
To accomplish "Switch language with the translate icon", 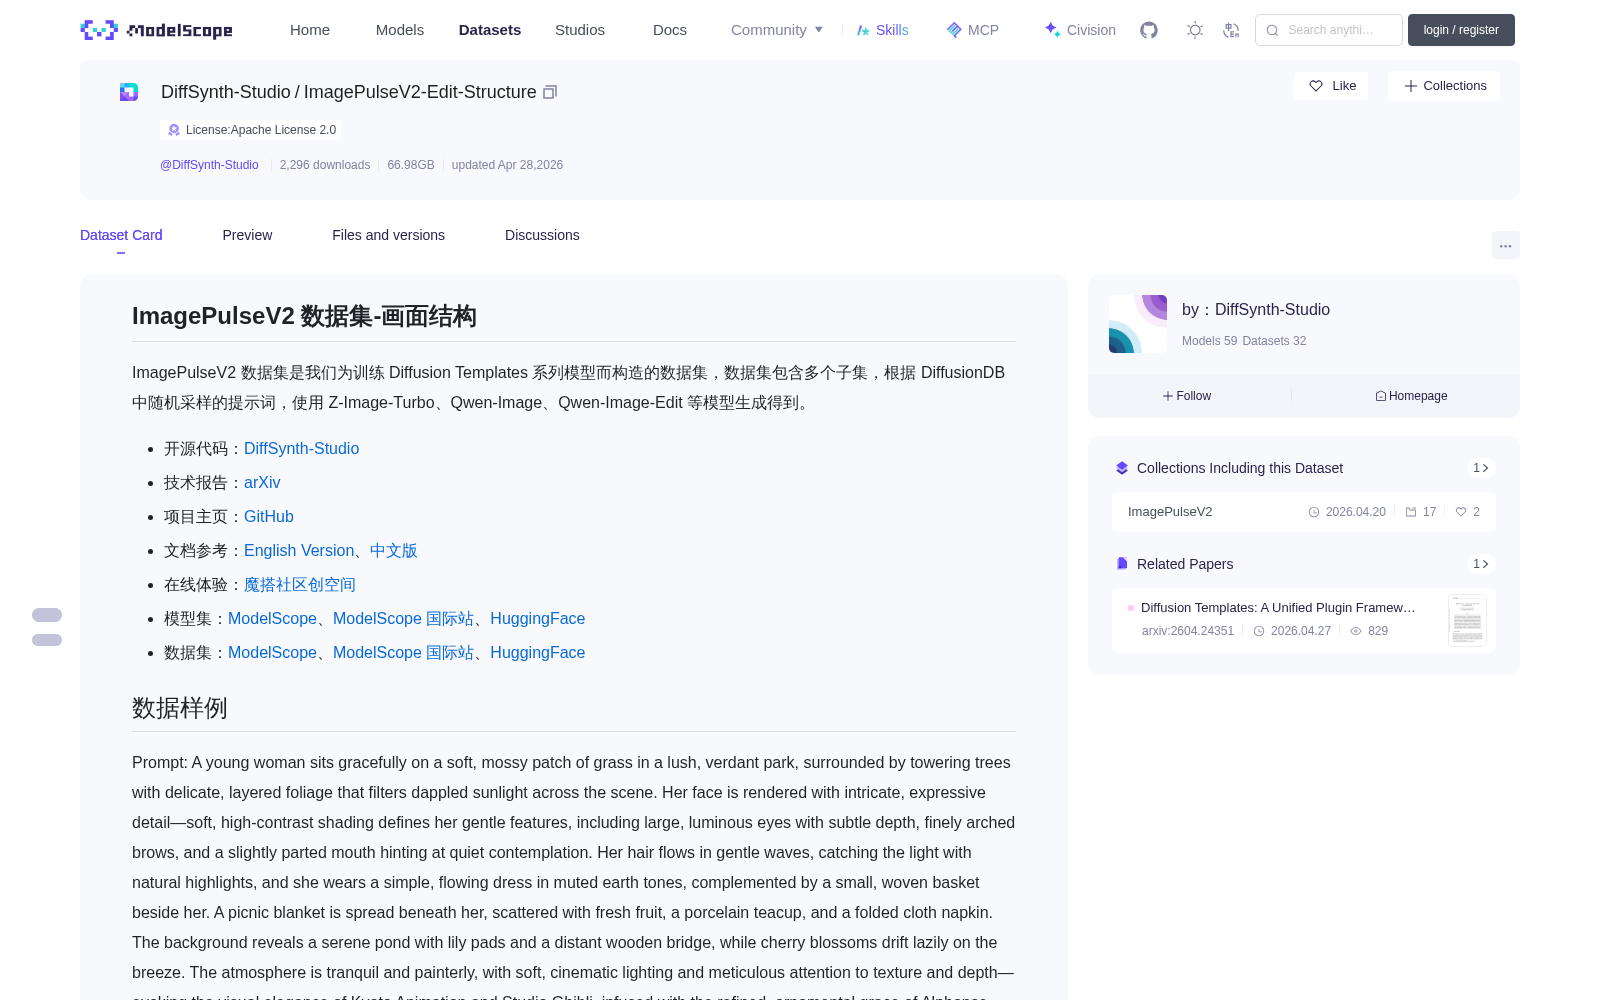I will pos(1232,30).
